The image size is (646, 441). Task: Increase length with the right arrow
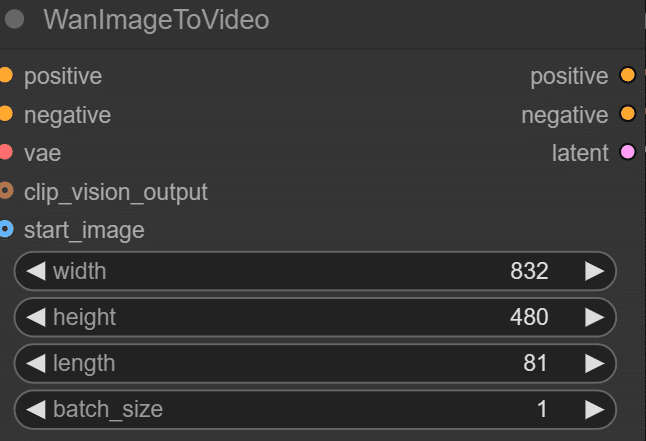pos(594,363)
